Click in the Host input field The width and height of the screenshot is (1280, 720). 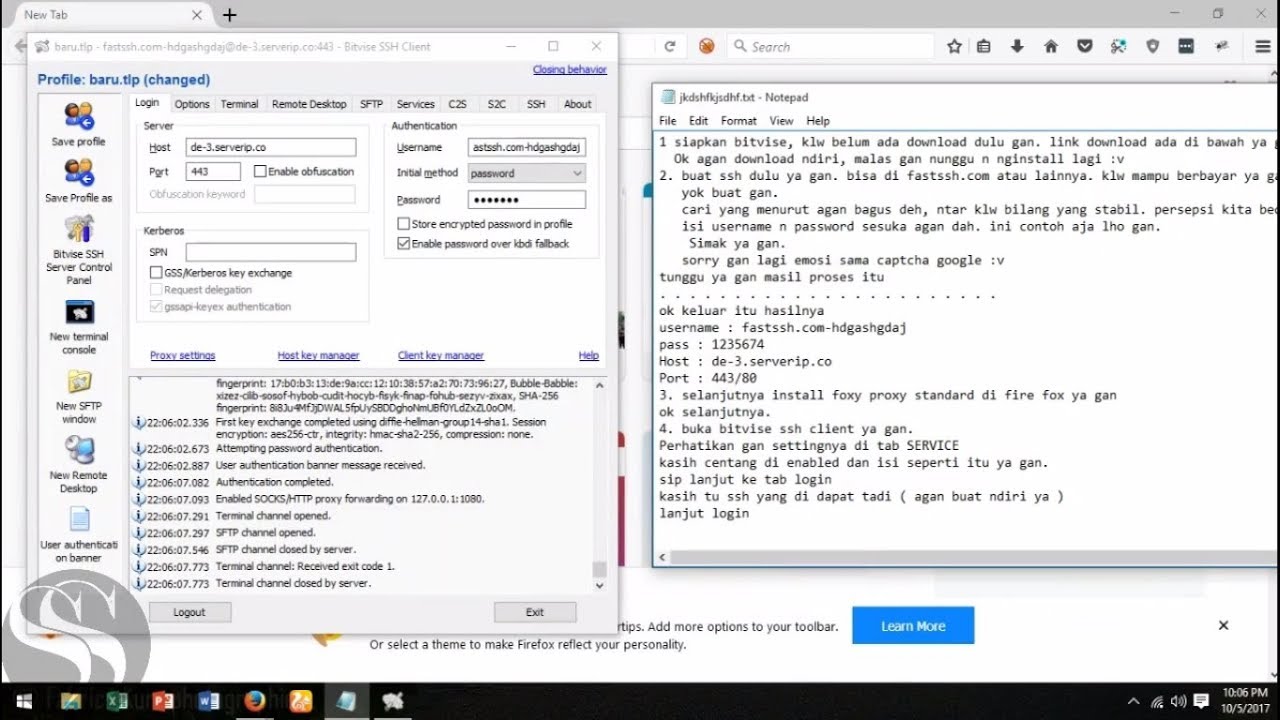click(x=271, y=147)
